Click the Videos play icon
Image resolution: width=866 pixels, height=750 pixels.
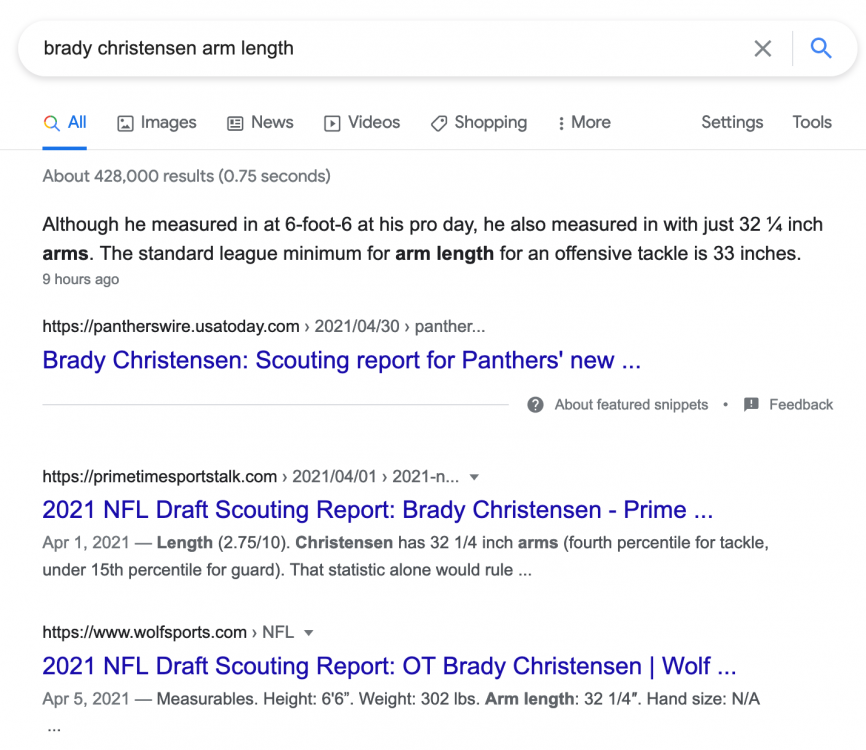[x=332, y=123]
